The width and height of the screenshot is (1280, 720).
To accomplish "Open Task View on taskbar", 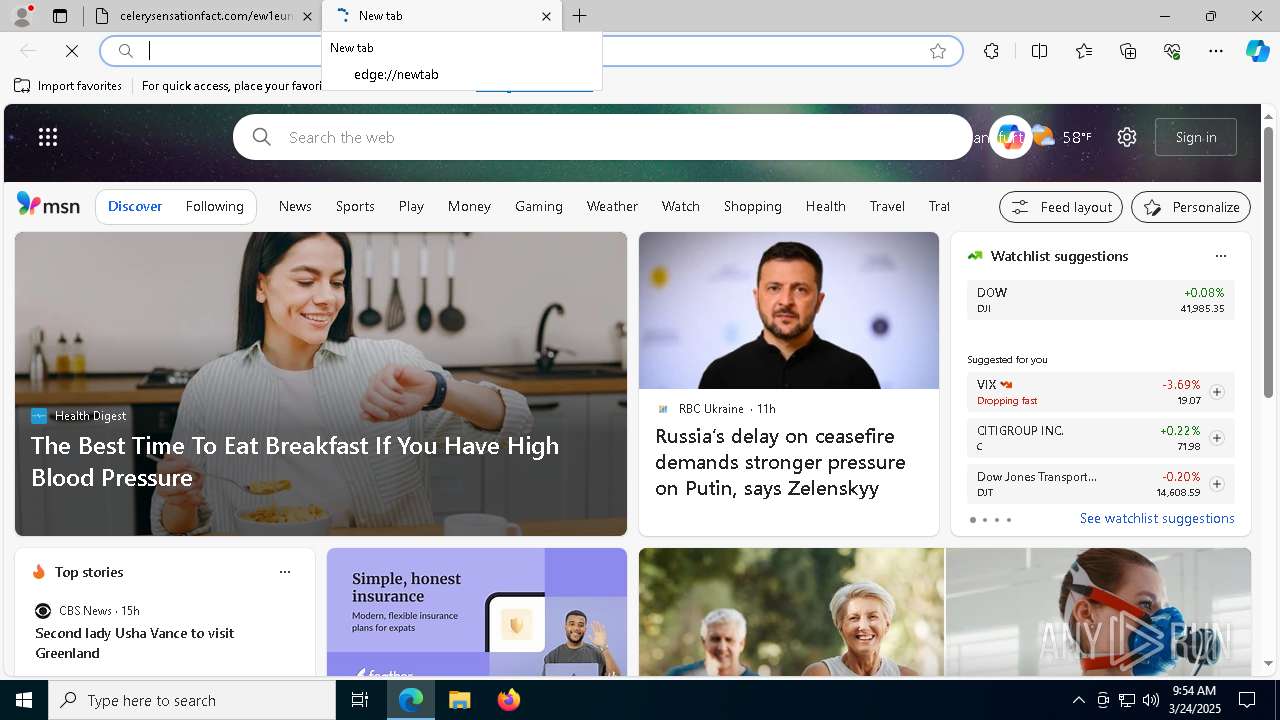I will [360, 700].
